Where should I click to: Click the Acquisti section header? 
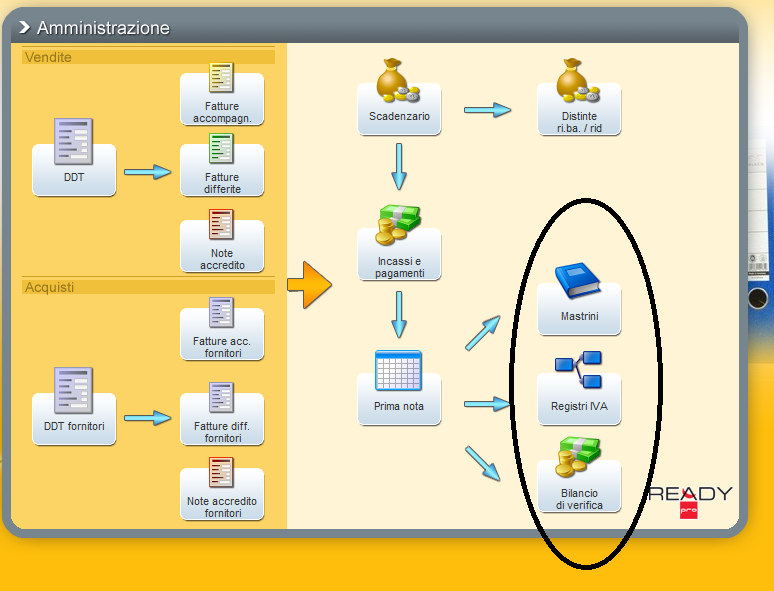(x=148, y=287)
